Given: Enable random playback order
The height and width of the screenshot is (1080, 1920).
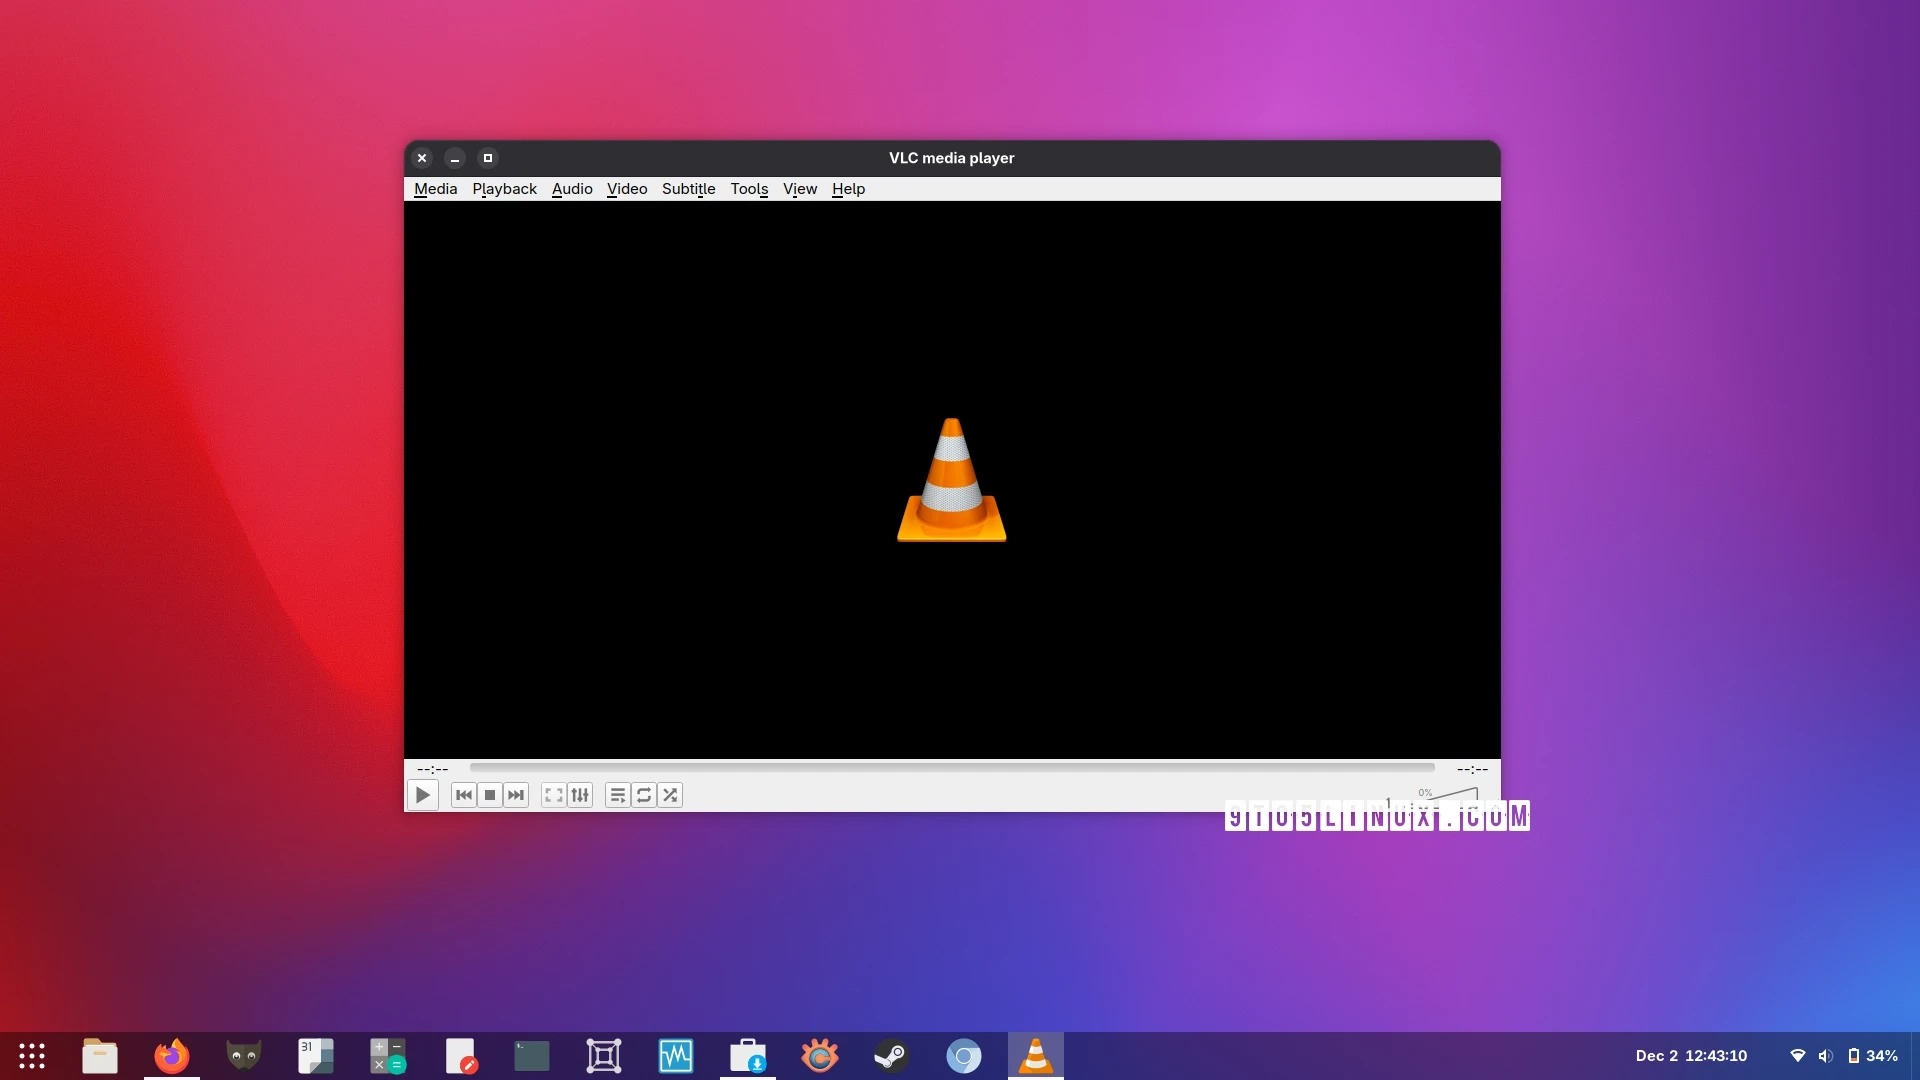Looking at the screenshot, I should [x=670, y=795].
